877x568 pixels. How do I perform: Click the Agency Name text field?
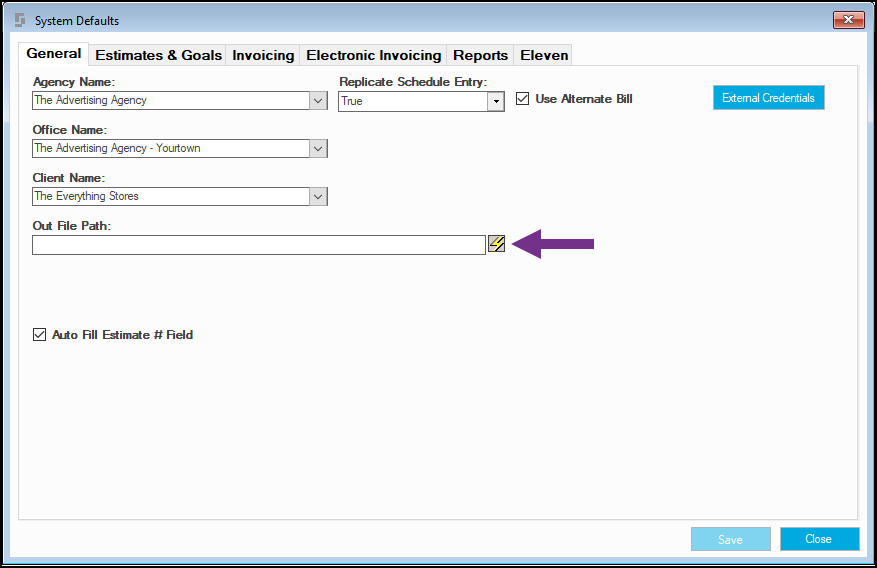[x=171, y=101]
